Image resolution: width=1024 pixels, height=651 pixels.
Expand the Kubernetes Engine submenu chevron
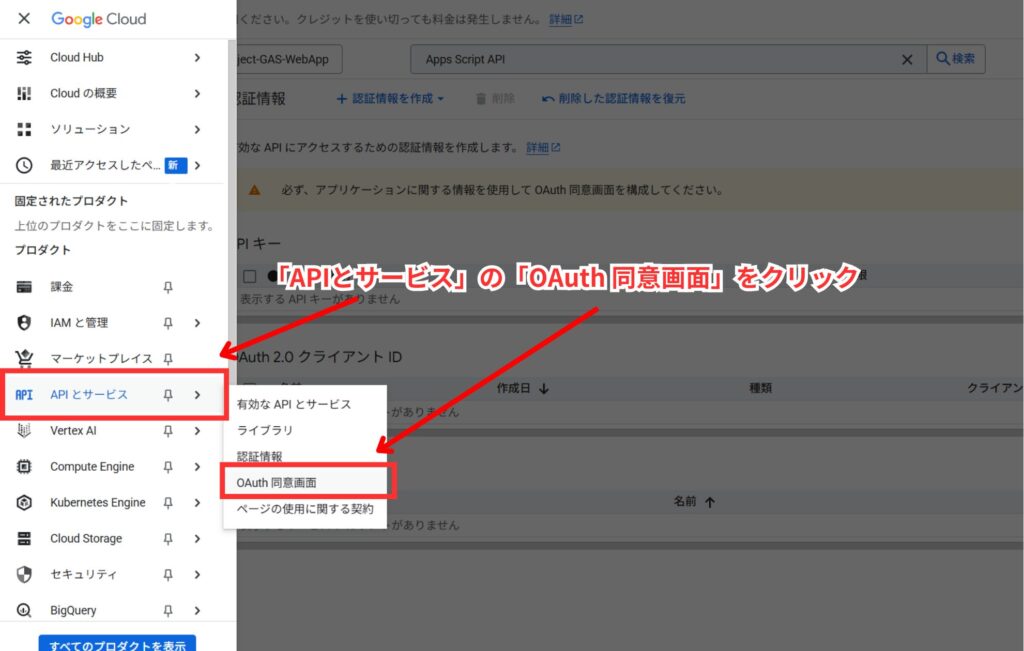tap(197, 502)
